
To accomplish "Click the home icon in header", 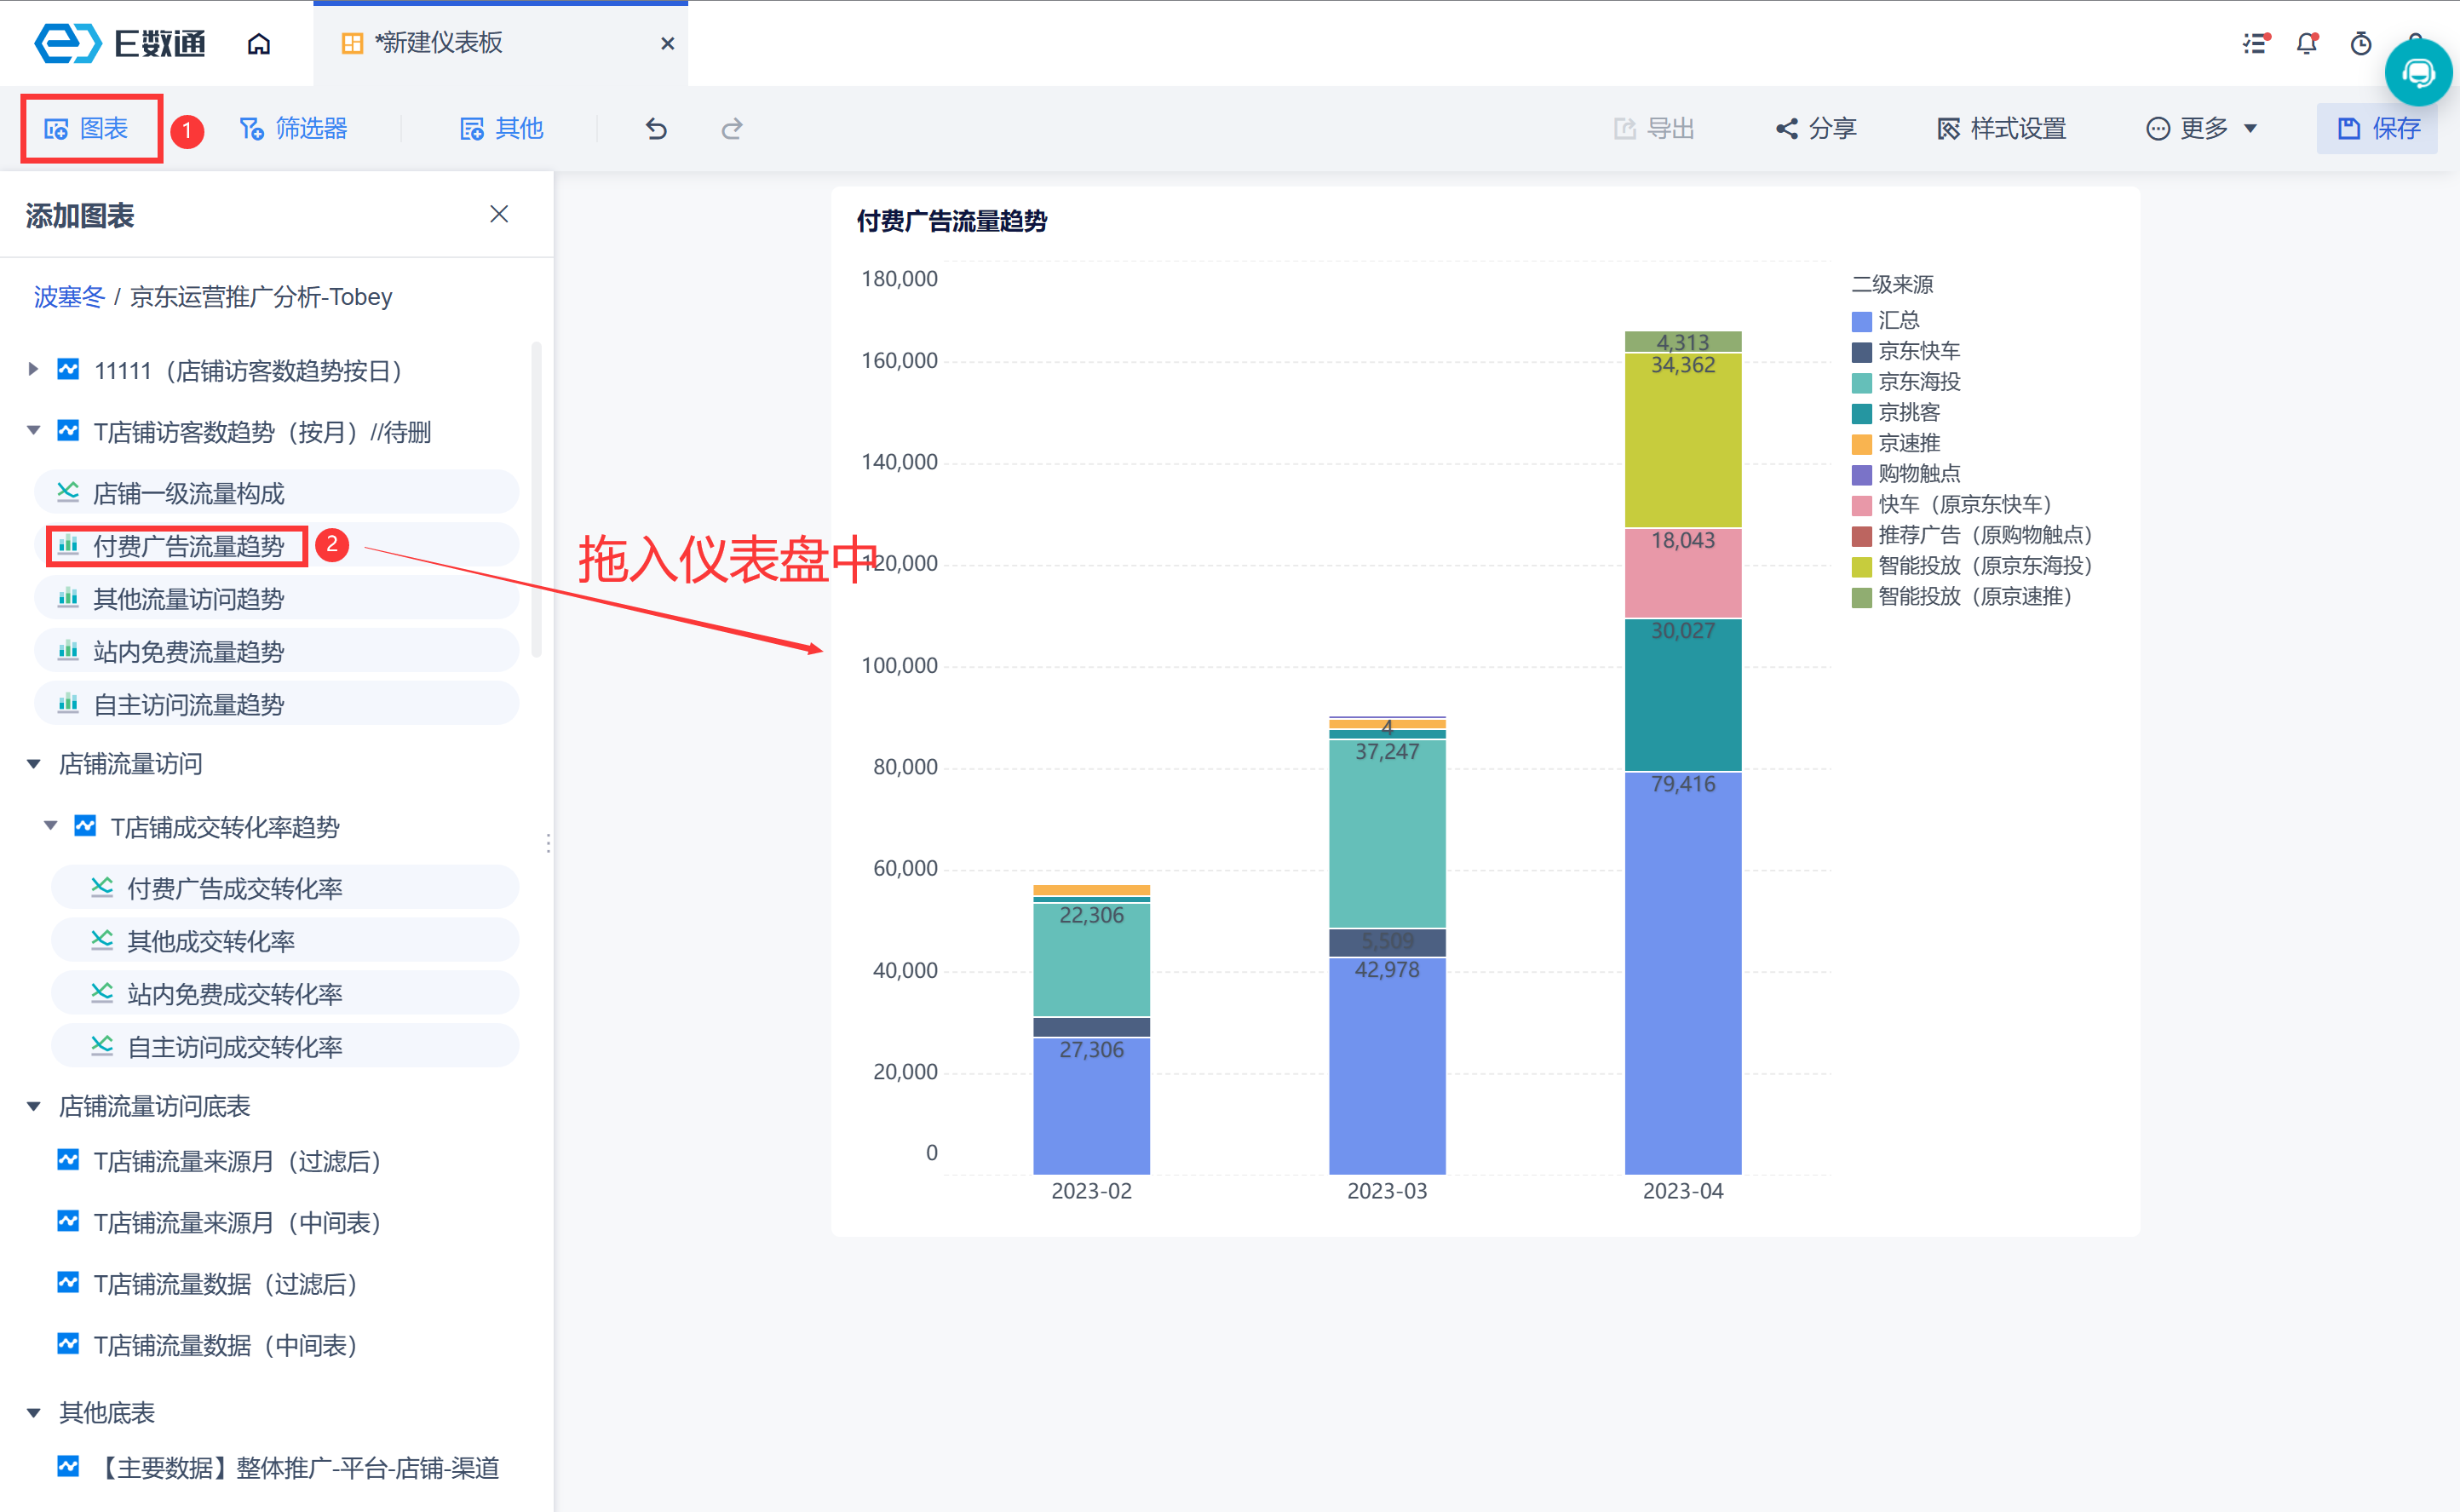I will (259, 44).
